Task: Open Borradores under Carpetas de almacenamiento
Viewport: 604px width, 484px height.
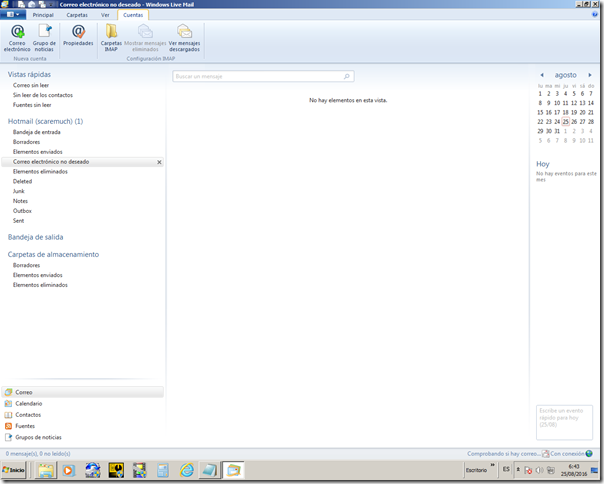Action: (26, 265)
